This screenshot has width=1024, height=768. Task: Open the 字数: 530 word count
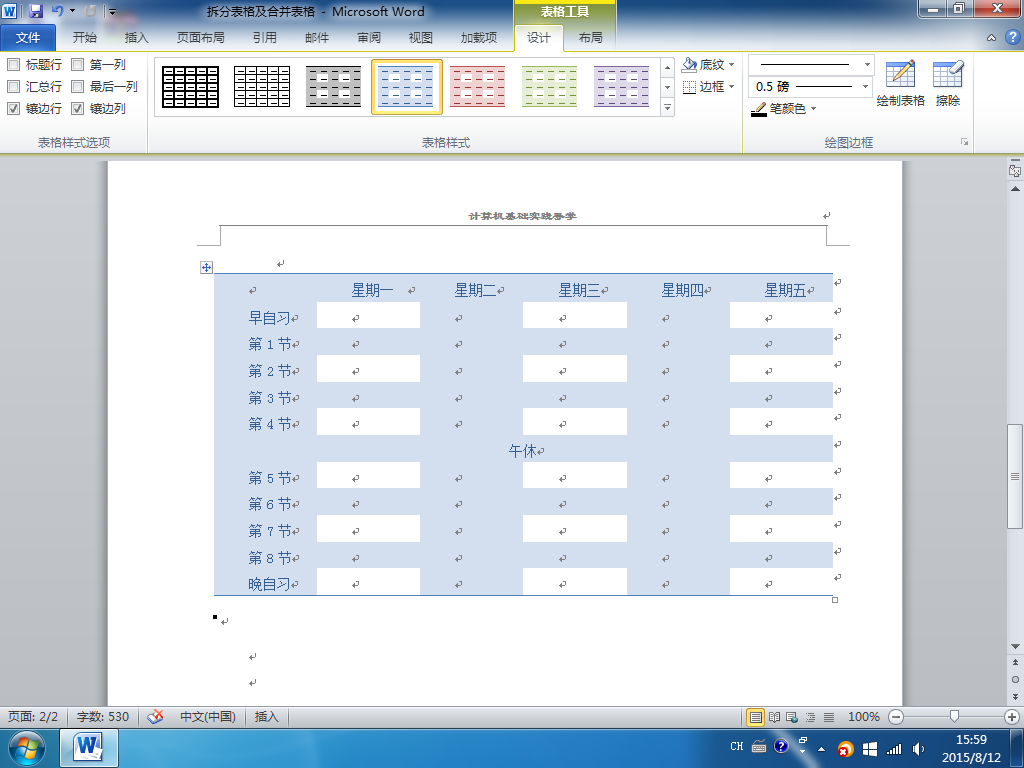103,716
